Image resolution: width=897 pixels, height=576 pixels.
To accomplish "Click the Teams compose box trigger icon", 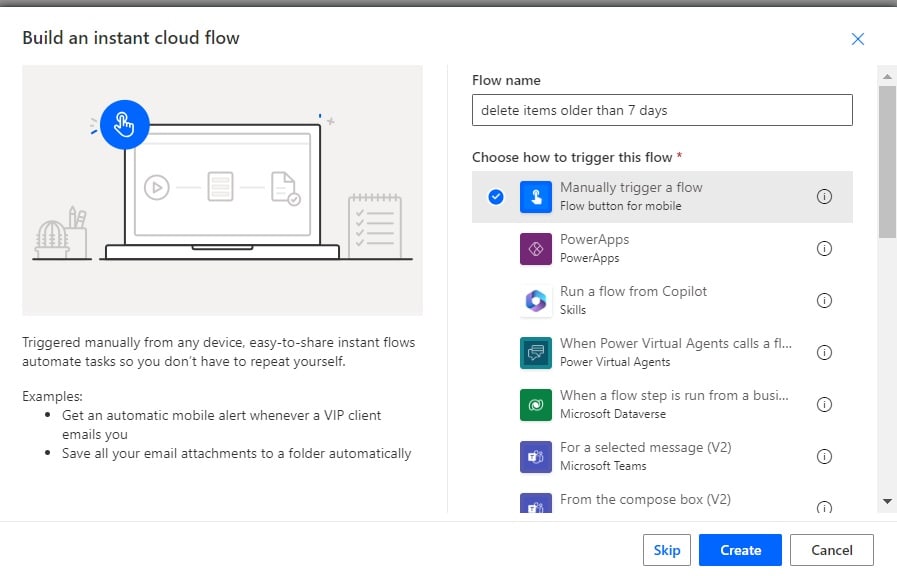I will [x=535, y=503].
